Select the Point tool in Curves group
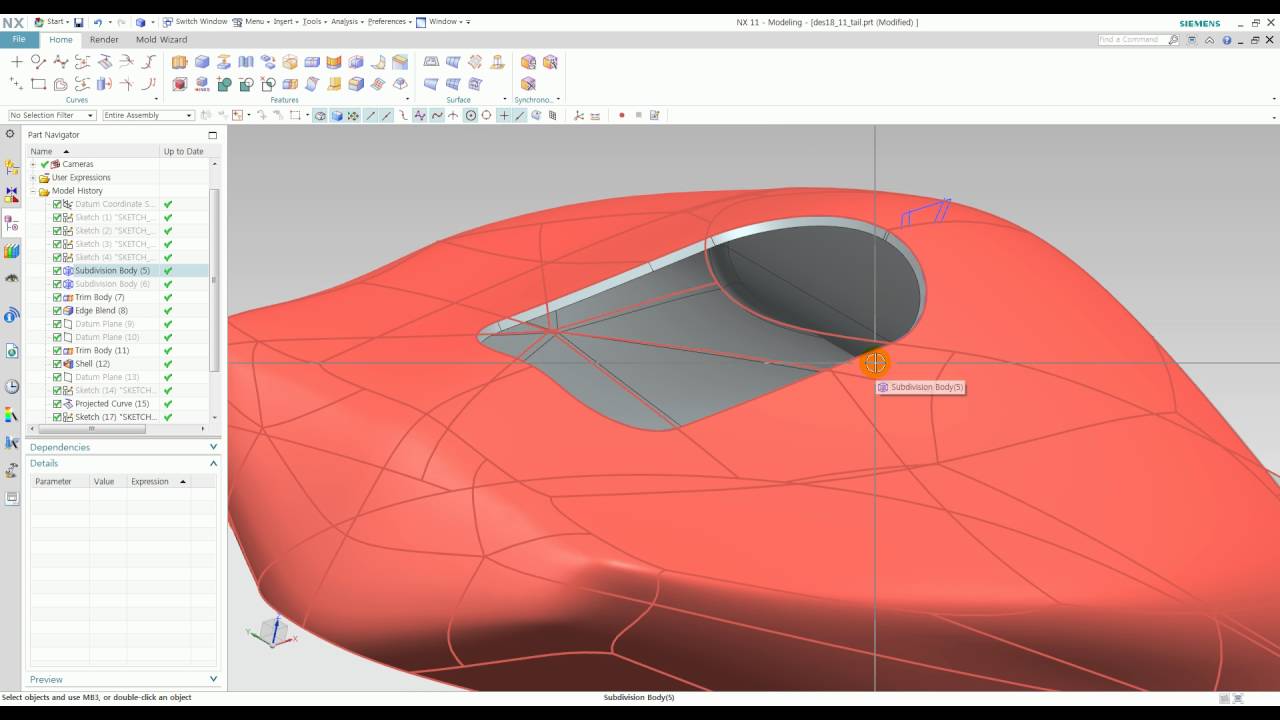Image resolution: width=1280 pixels, height=720 pixels. coord(16,62)
